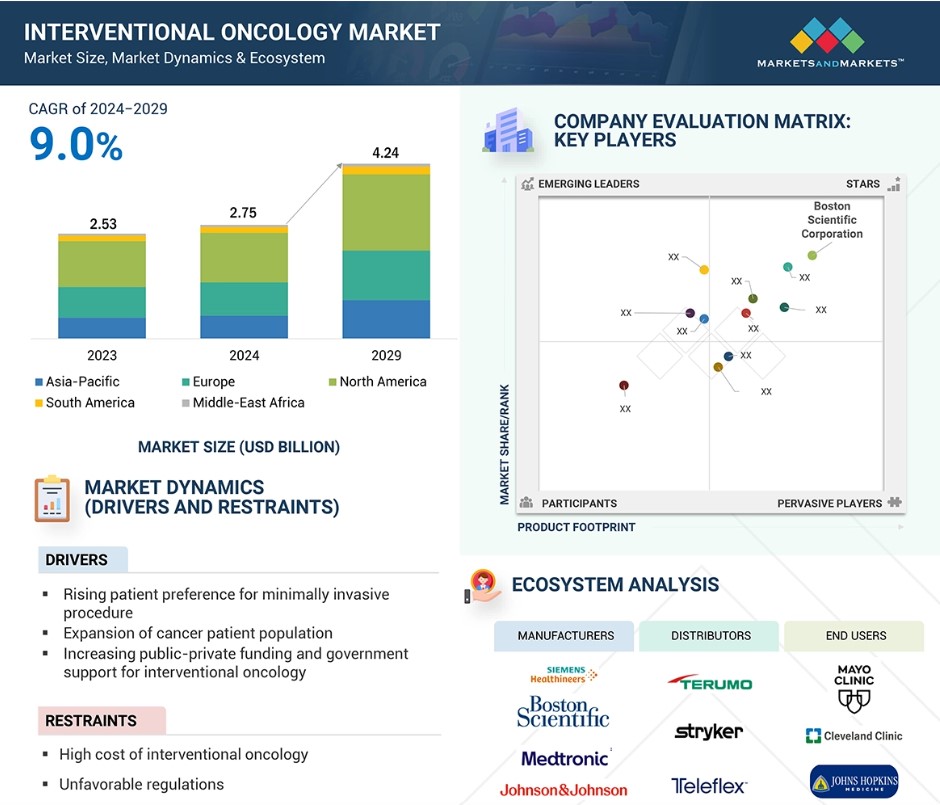Click the Johnson & Johnson logo
The width and height of the screenshot is (940, 805).
click(x=564, y=790)
